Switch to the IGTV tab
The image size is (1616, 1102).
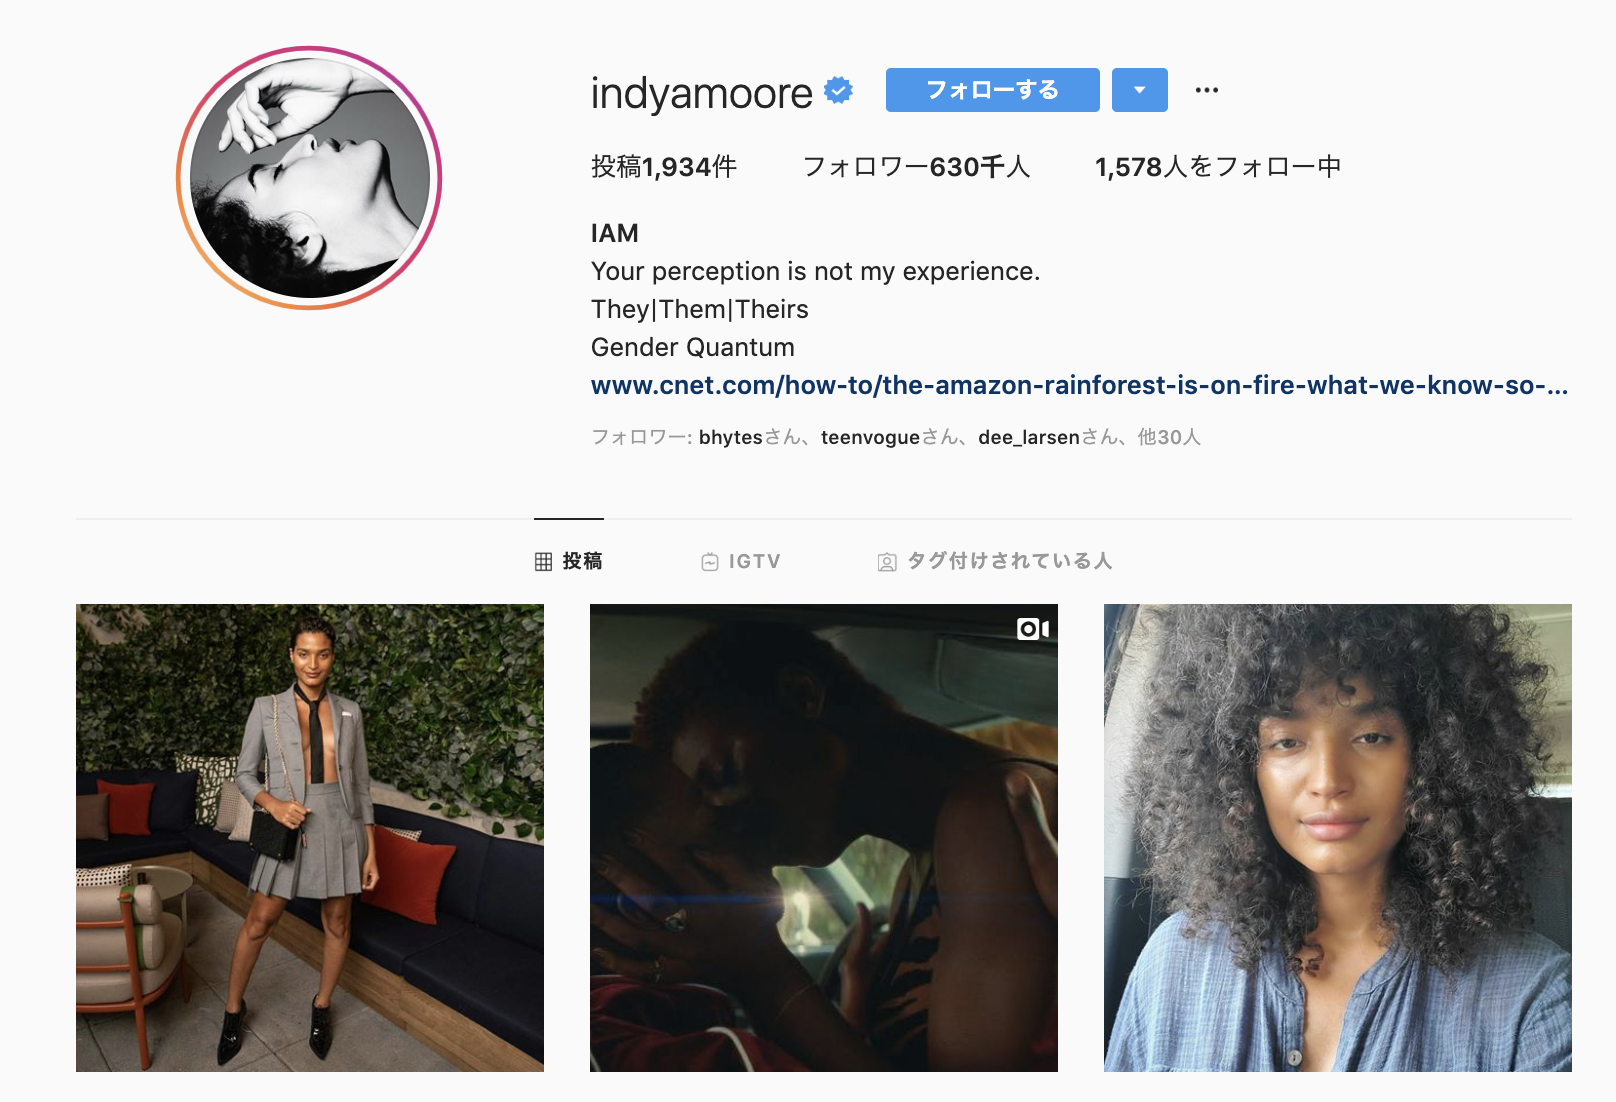(741, 562)
